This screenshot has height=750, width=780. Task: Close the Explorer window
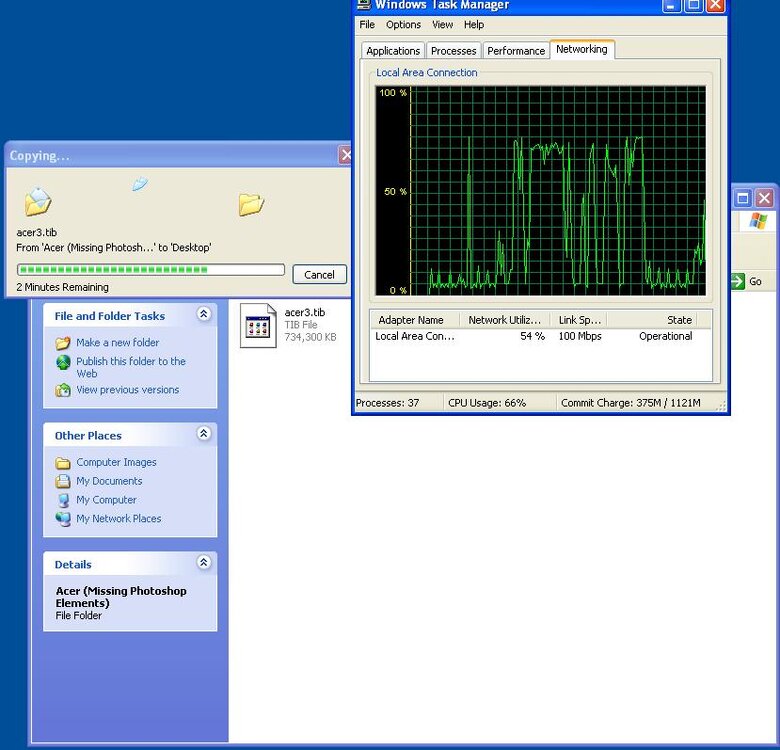[765, 198]
